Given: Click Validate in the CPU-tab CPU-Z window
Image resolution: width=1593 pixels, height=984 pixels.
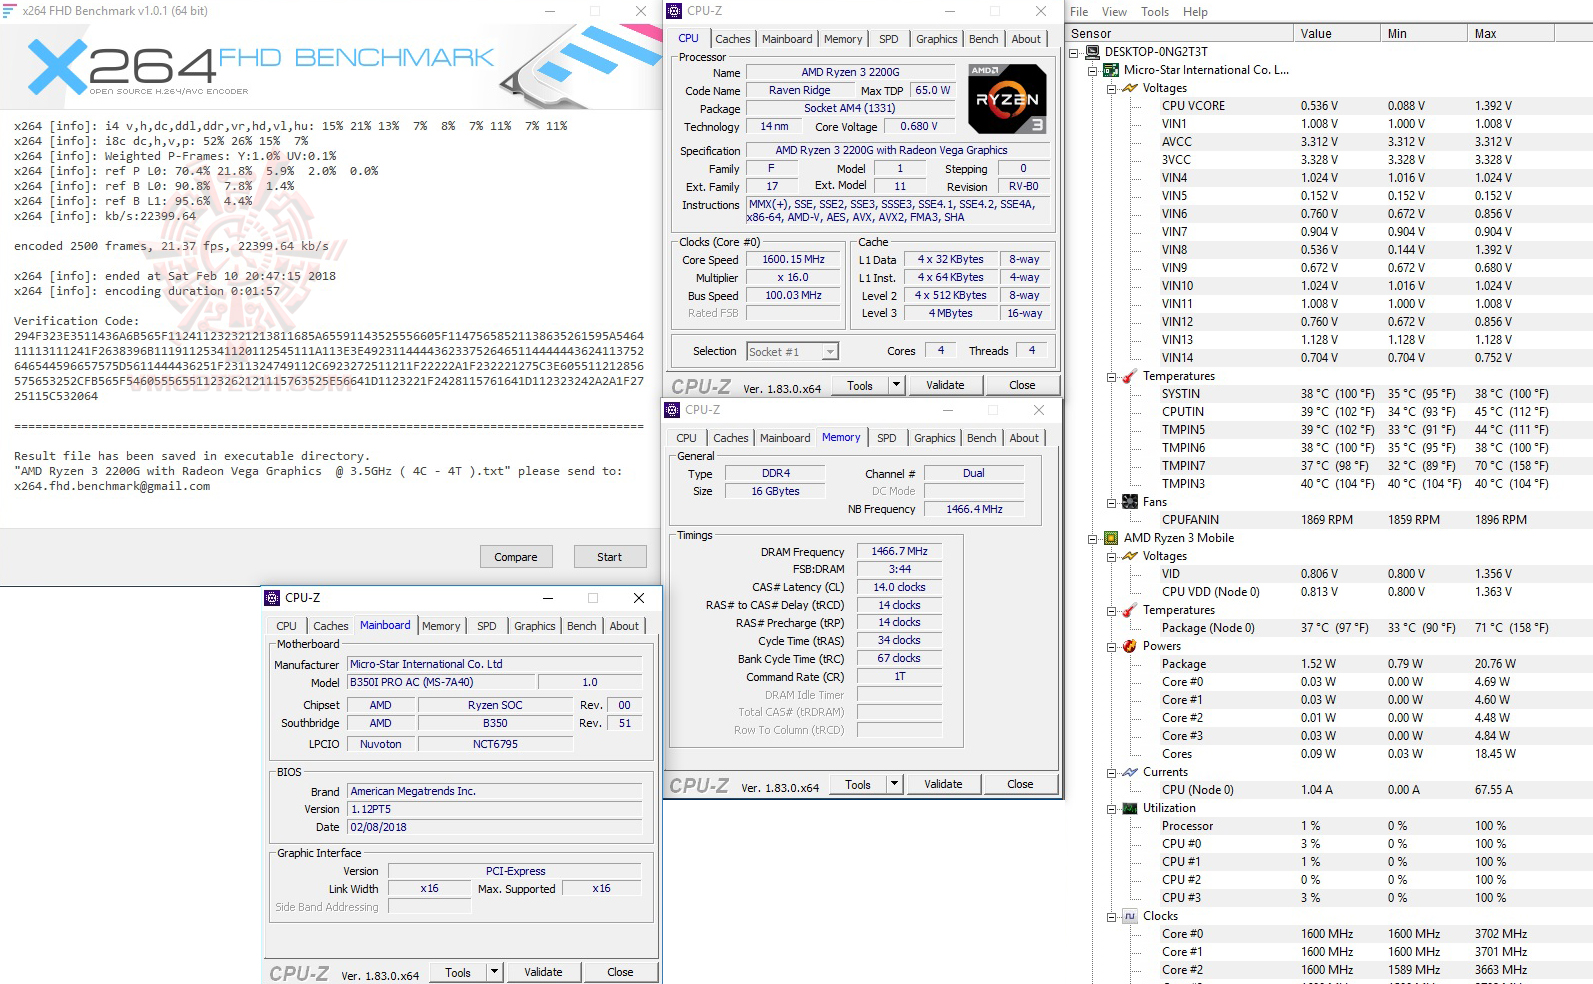Looking at the screenshot, I should [945, 385].
